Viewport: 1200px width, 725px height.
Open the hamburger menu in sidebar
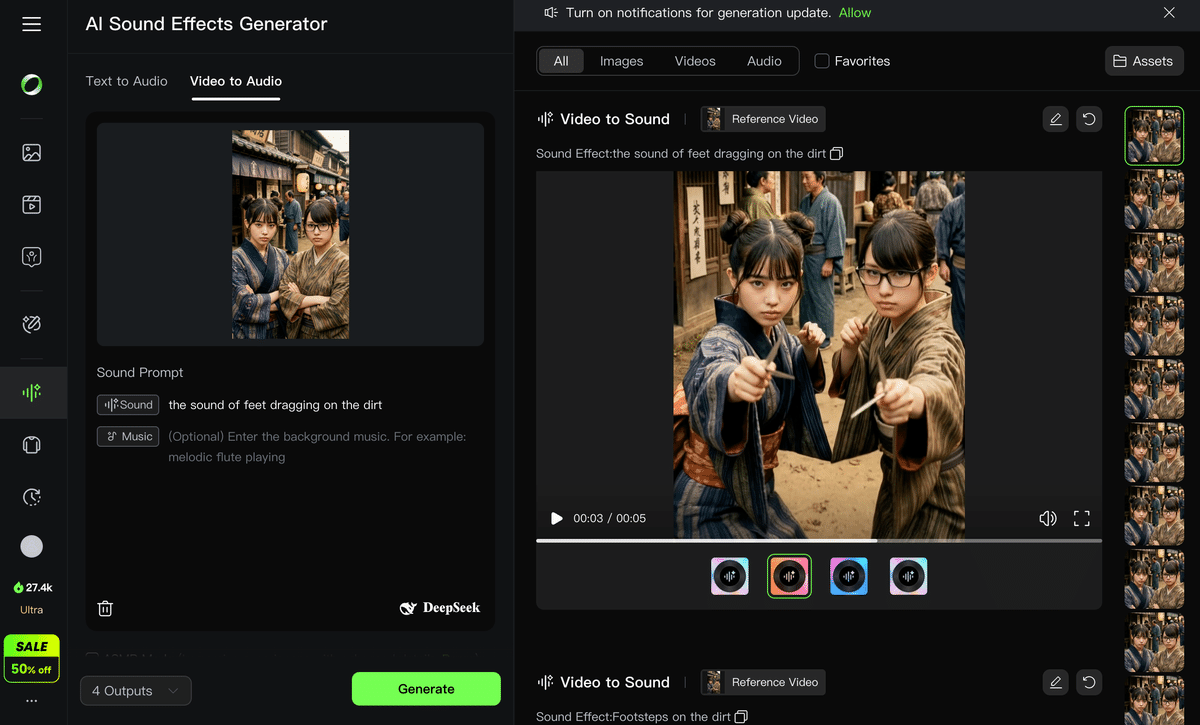32,24
